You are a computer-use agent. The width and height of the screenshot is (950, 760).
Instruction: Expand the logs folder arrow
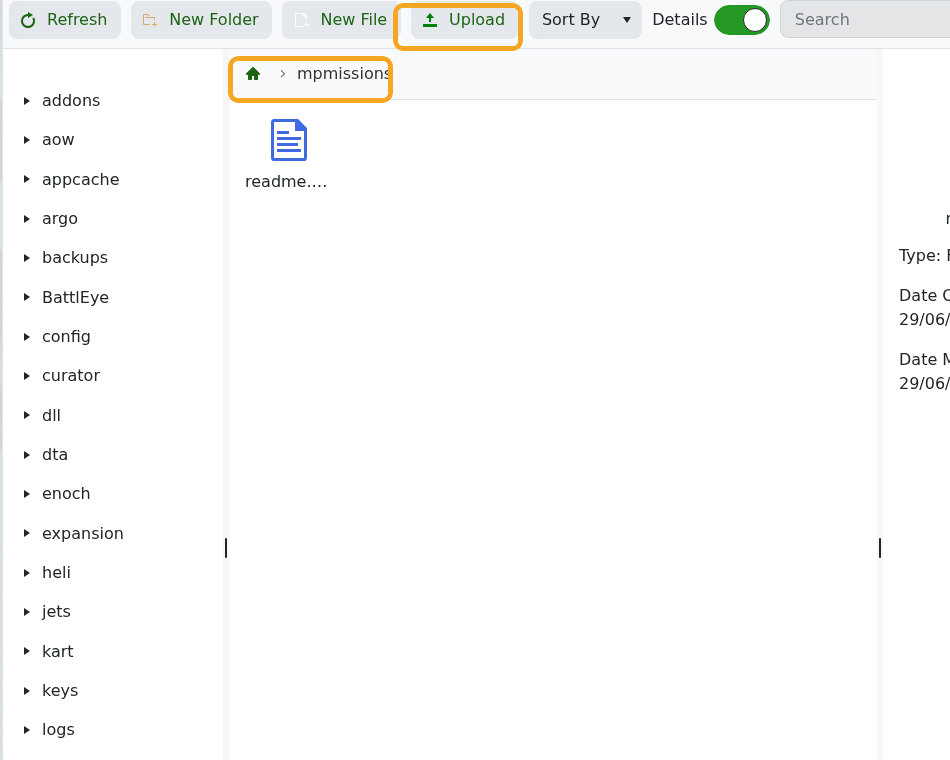click(x=27, y=730)
